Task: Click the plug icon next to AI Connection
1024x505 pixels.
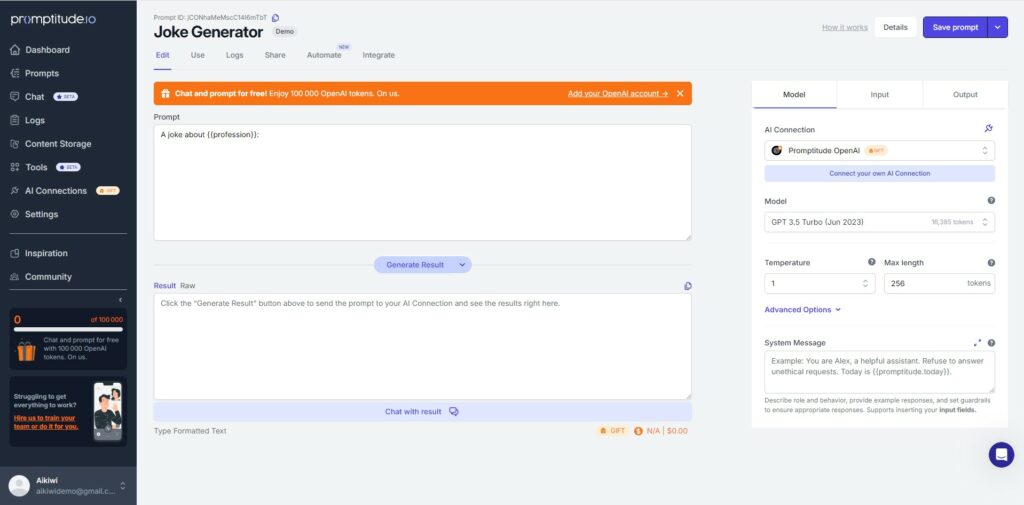Action: pos(989,129)
